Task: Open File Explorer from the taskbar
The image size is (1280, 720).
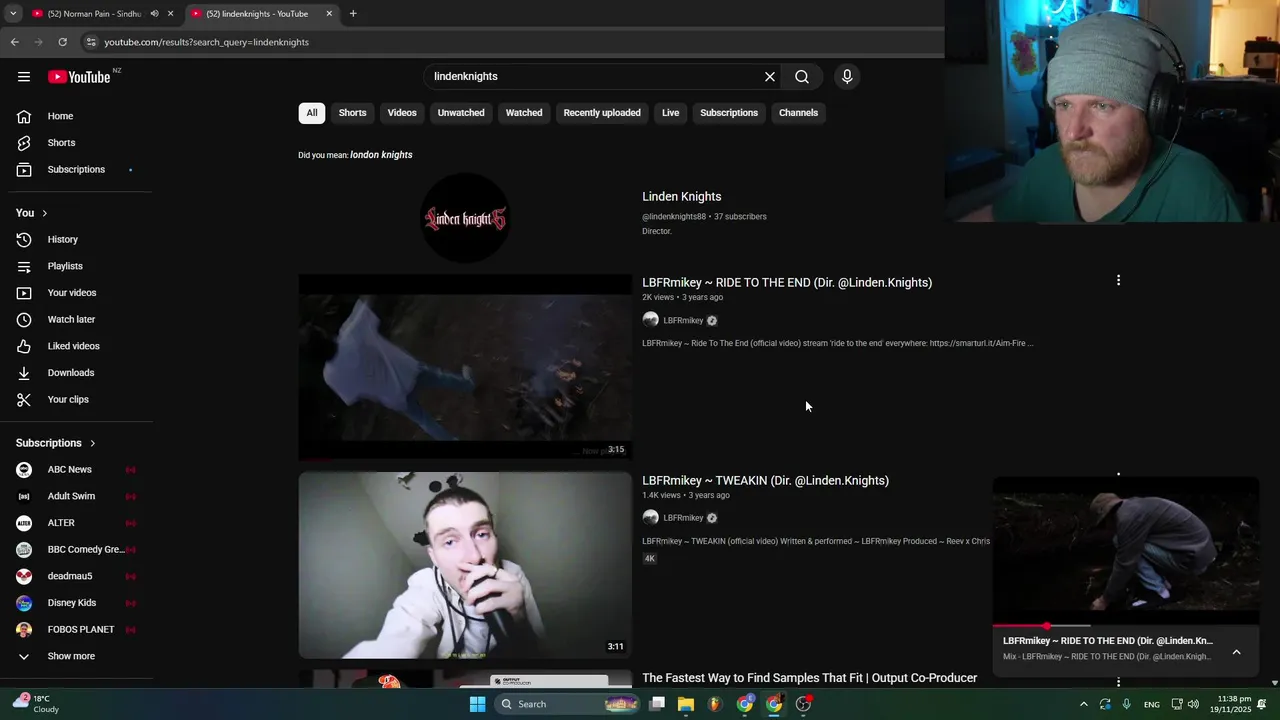Action: (x=686, y=704)
